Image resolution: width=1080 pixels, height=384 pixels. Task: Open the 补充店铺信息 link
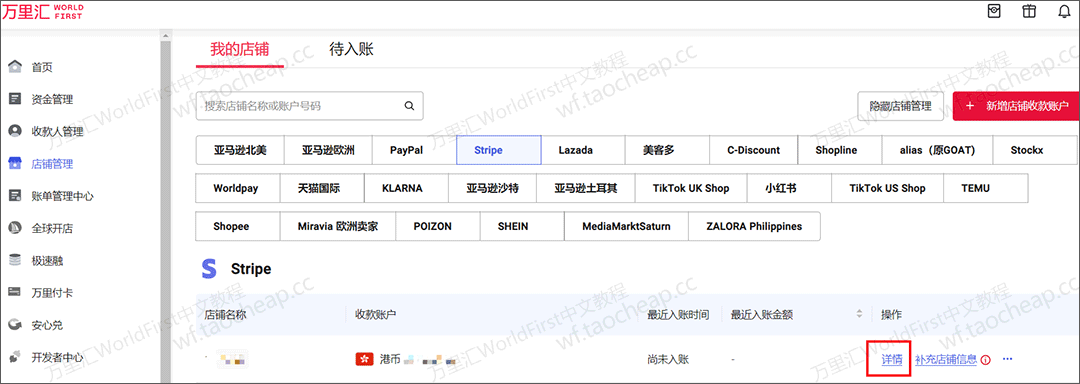point(946,359)
